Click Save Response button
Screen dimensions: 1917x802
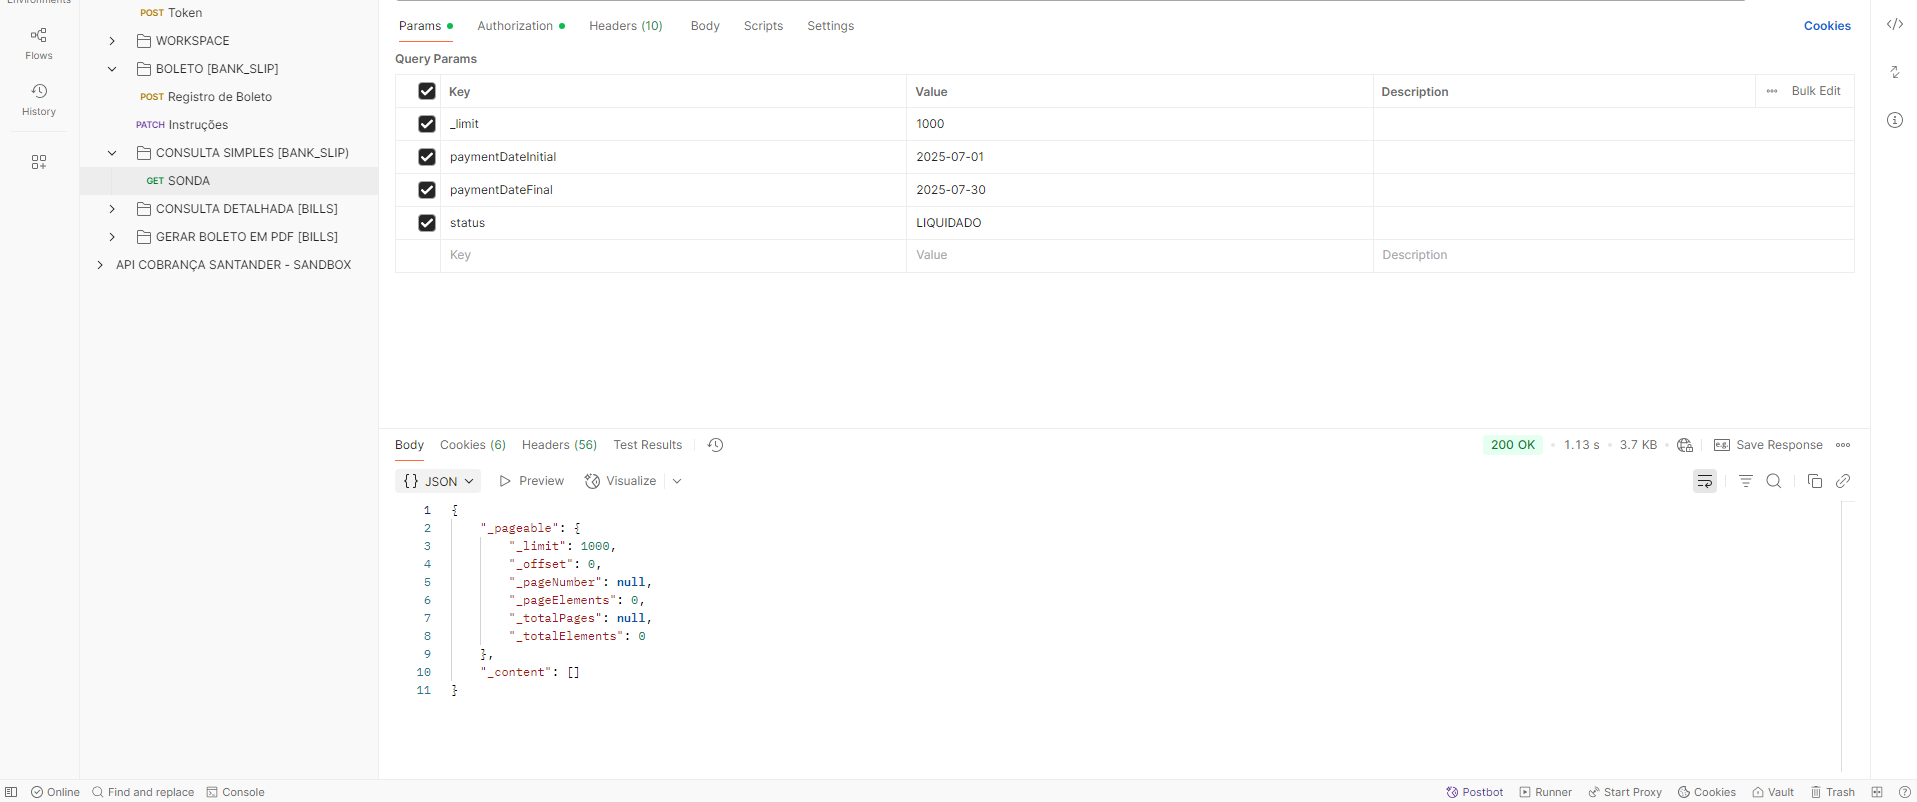[1768, 445]
